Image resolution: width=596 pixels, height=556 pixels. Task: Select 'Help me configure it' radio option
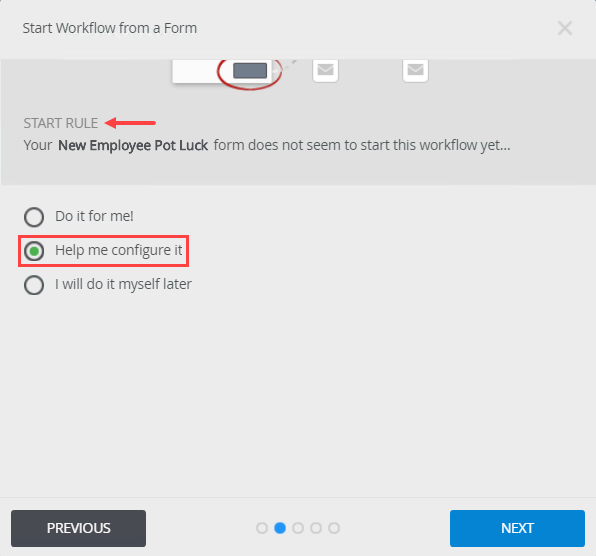34,251
